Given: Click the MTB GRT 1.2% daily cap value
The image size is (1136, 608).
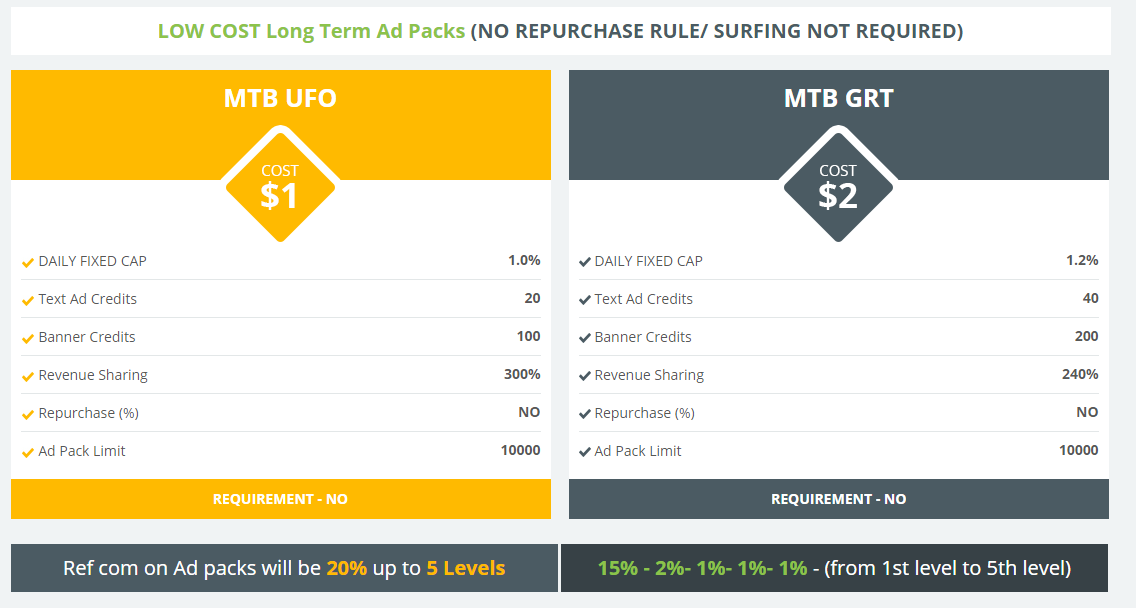Looking at the screenshot, I should 1082,261.
